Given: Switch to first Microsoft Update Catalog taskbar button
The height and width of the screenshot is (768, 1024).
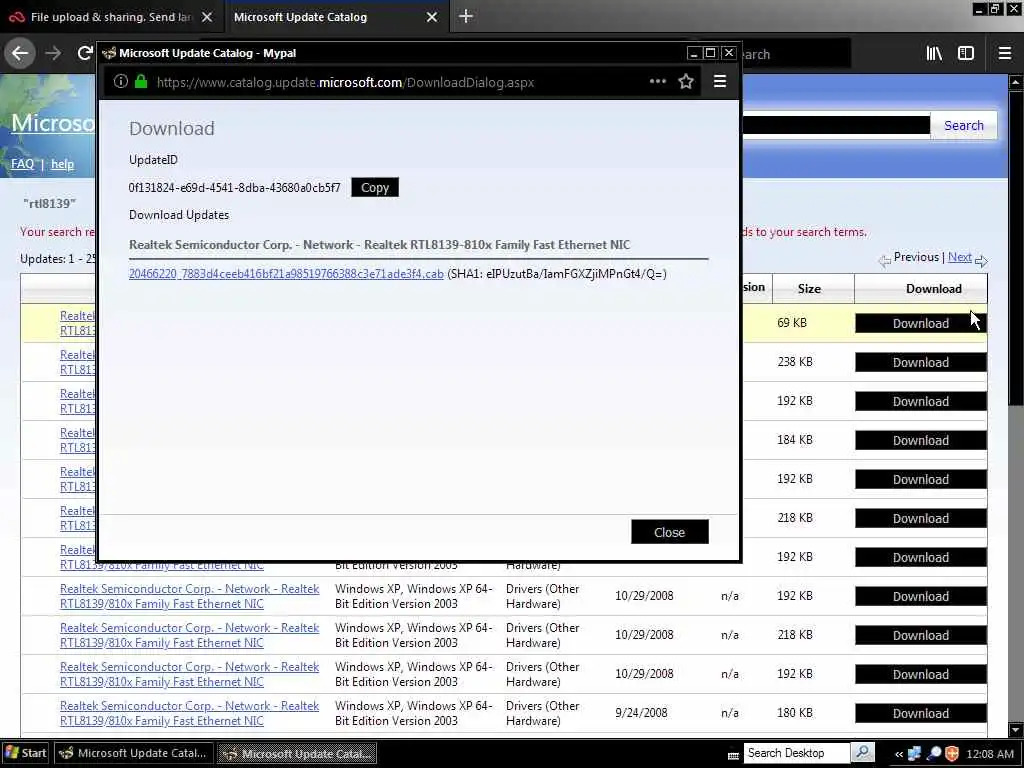Looking at the screenshot, I should (135, 753).
